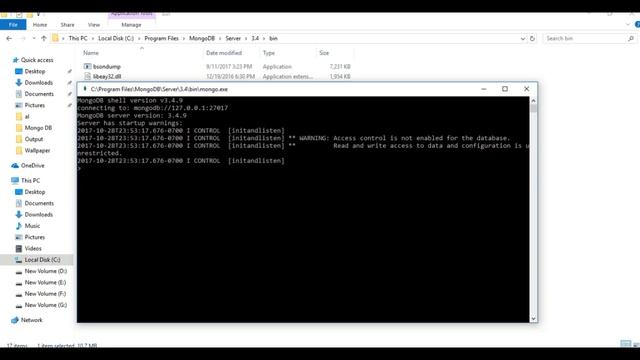Select Local Disk (C:) in address path
The image size is (640, 360).
[x=116, y=38]
